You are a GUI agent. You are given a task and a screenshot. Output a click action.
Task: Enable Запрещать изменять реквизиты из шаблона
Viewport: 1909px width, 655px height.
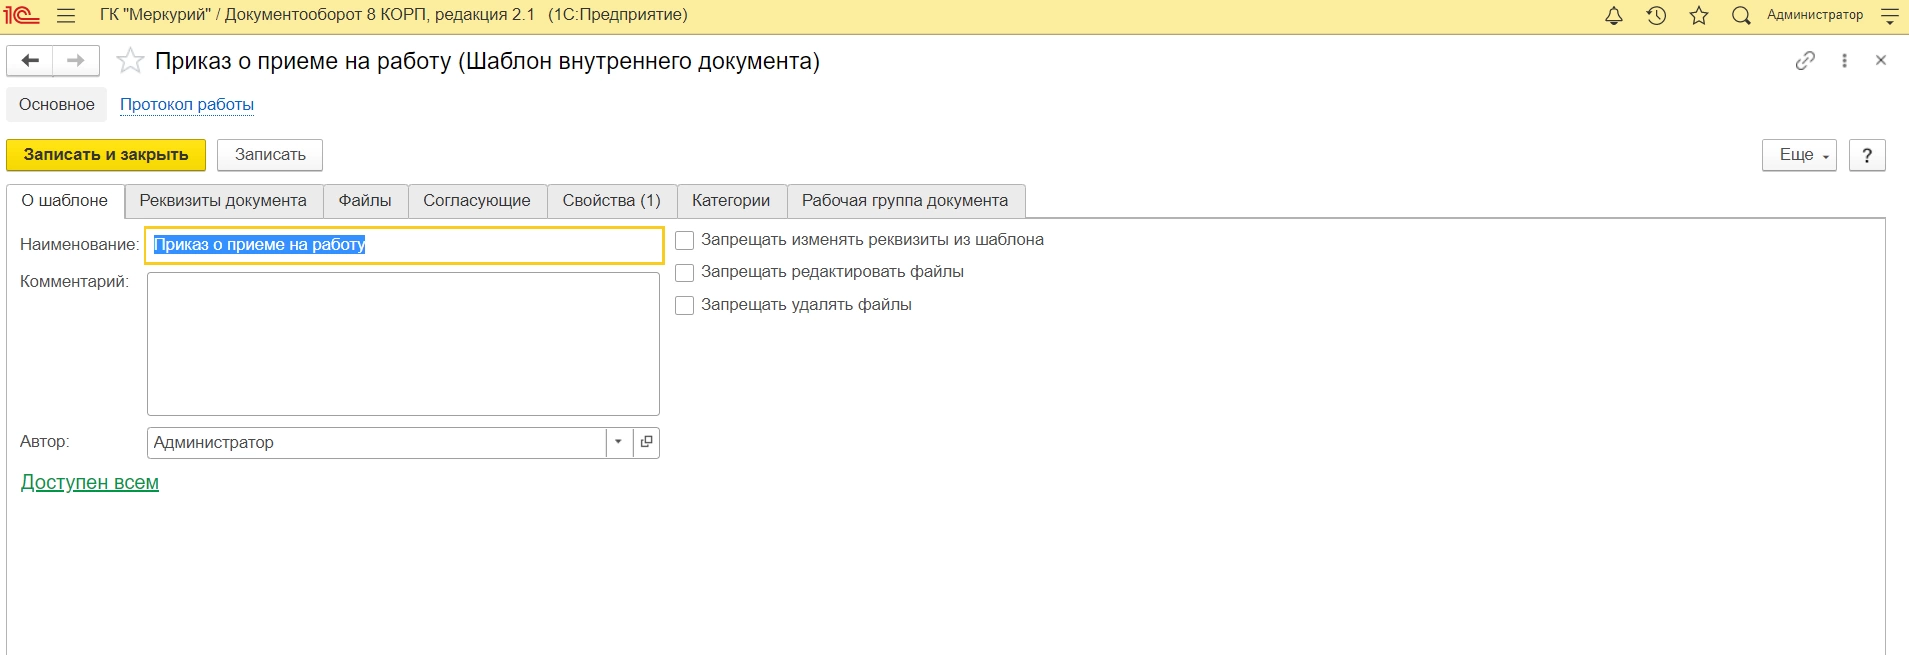pos(685,241)
